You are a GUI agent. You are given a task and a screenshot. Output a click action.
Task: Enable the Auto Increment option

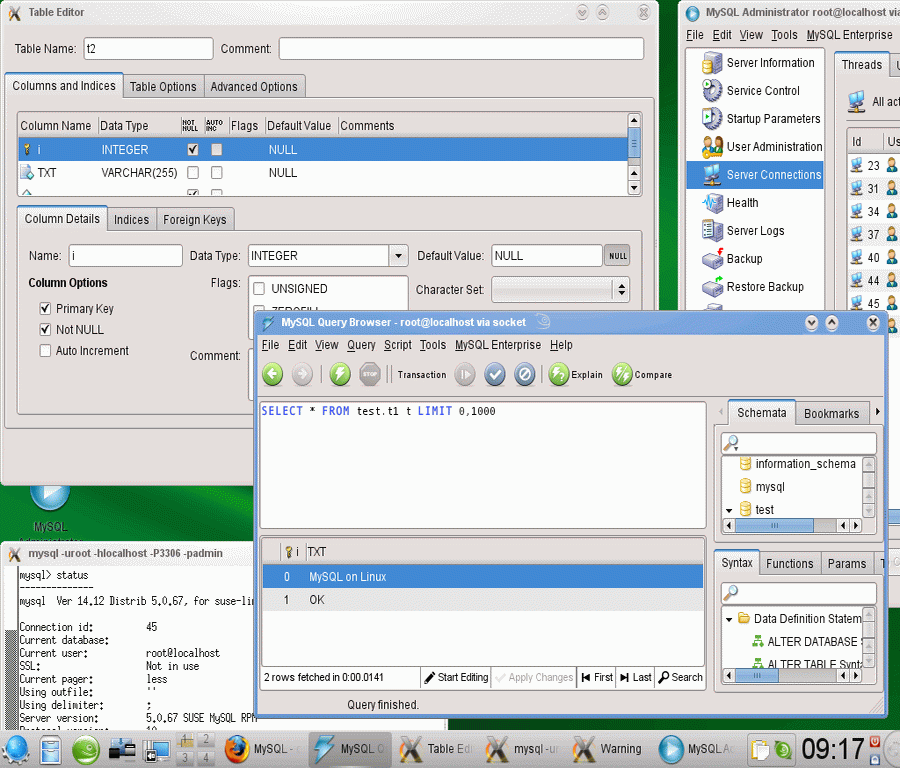click(x=45, y=351)
